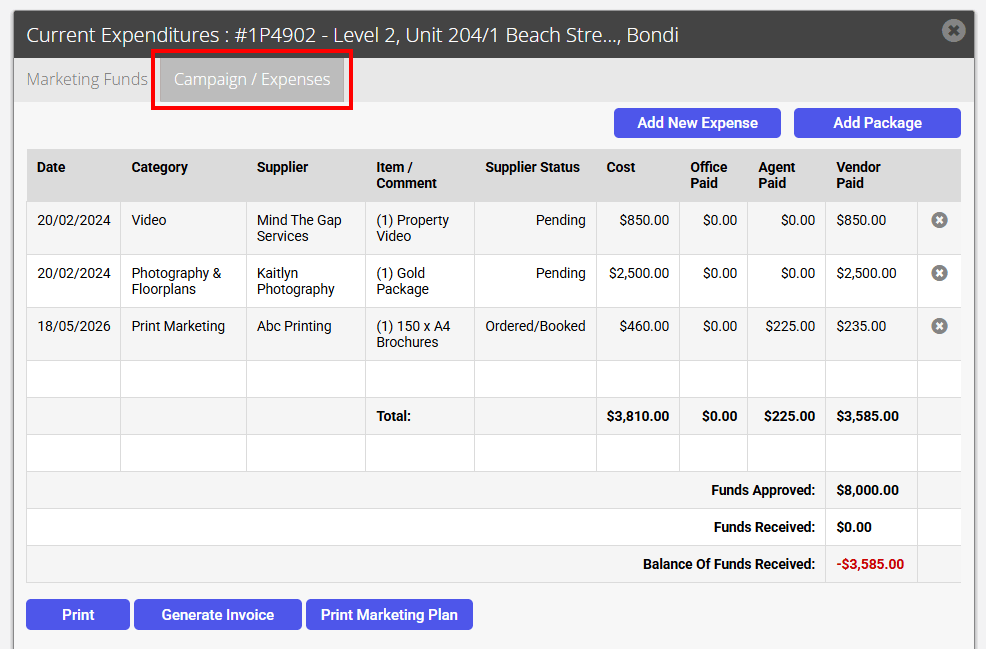Click the Funds Approved $8,000.00 value
This screenshot has height=649, width=986.
click(867, 491)
